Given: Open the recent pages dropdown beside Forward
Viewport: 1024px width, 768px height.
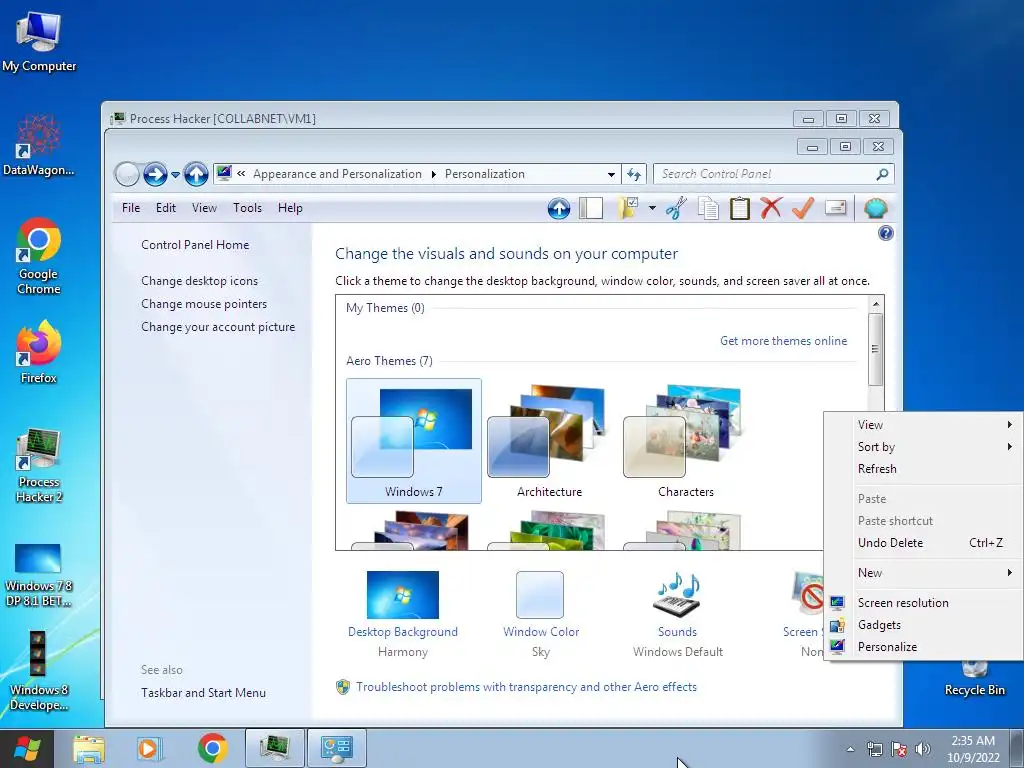Looking at the screenshot, I should coord(175,175).
